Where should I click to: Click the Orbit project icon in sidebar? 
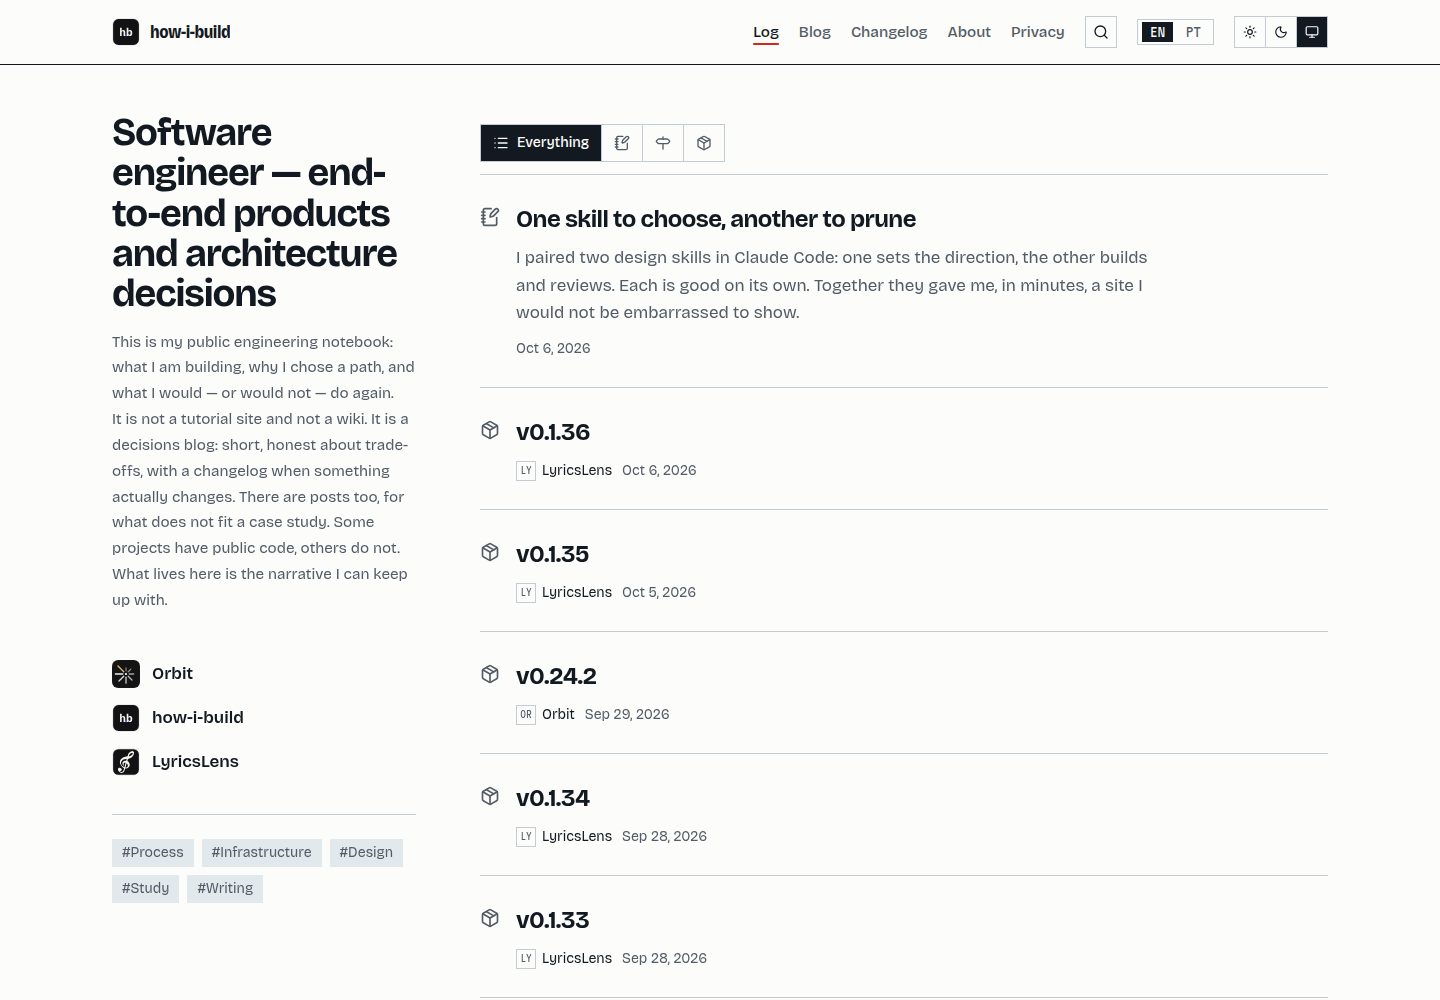click(126, 674)
